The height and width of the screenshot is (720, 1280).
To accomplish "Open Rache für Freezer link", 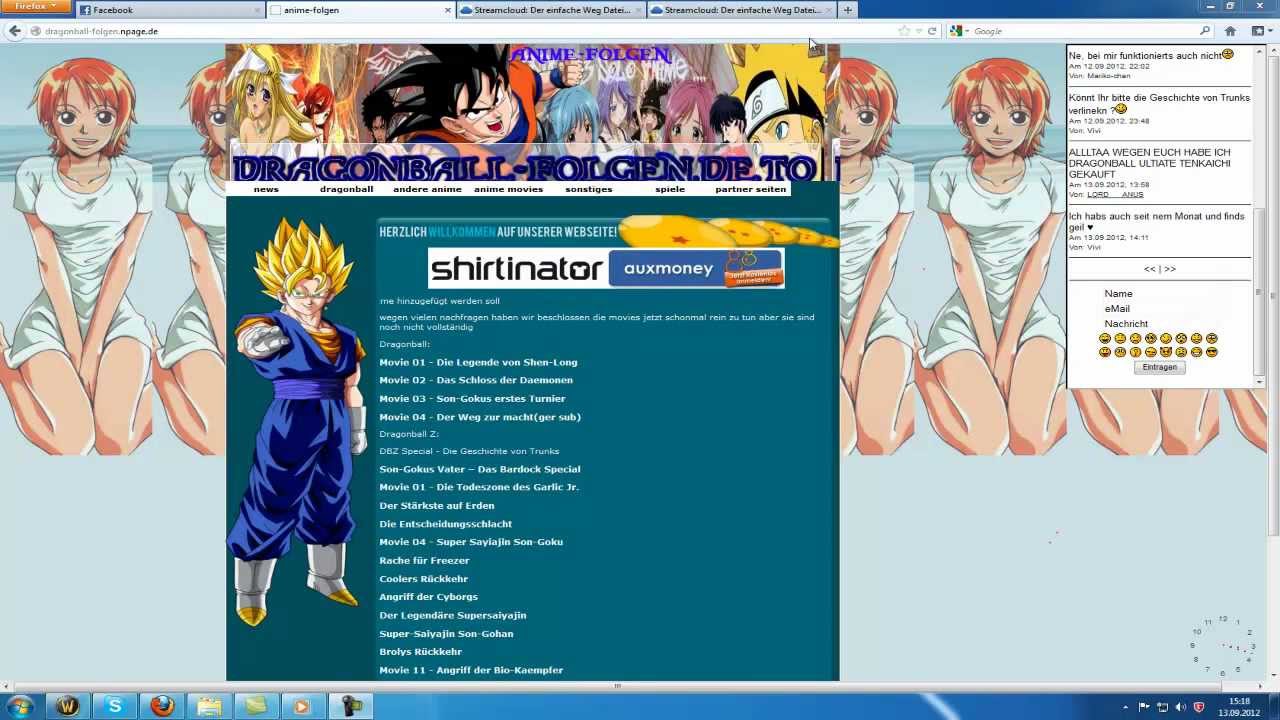I will coord(424,561).
